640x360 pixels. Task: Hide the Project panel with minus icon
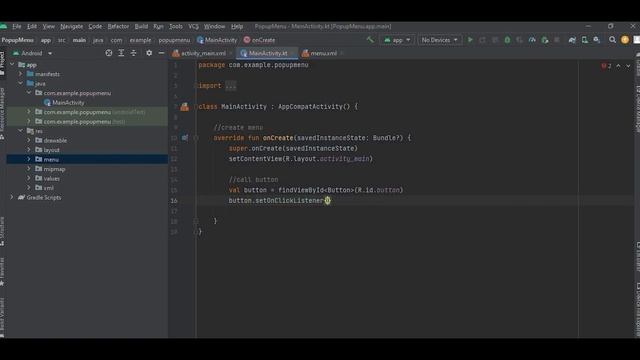161,53
